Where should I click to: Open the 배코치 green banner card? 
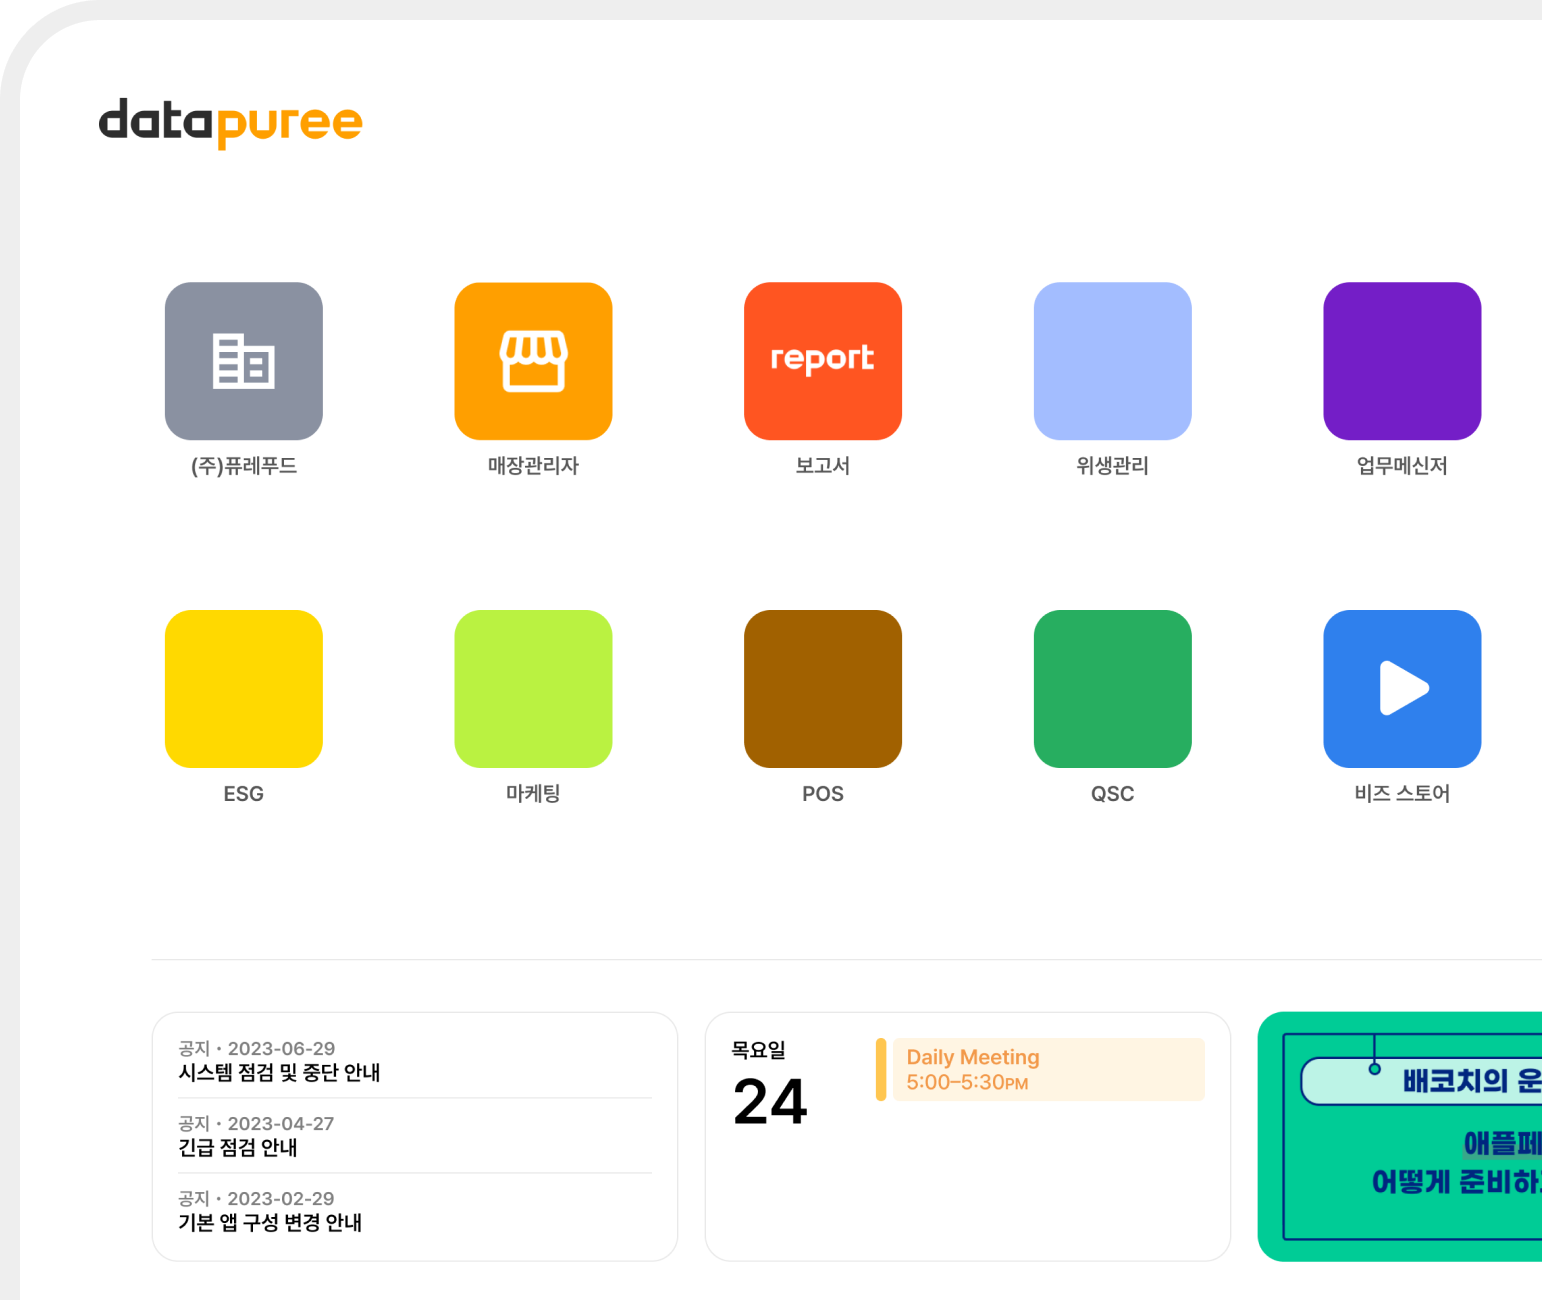[1400, 1137]
